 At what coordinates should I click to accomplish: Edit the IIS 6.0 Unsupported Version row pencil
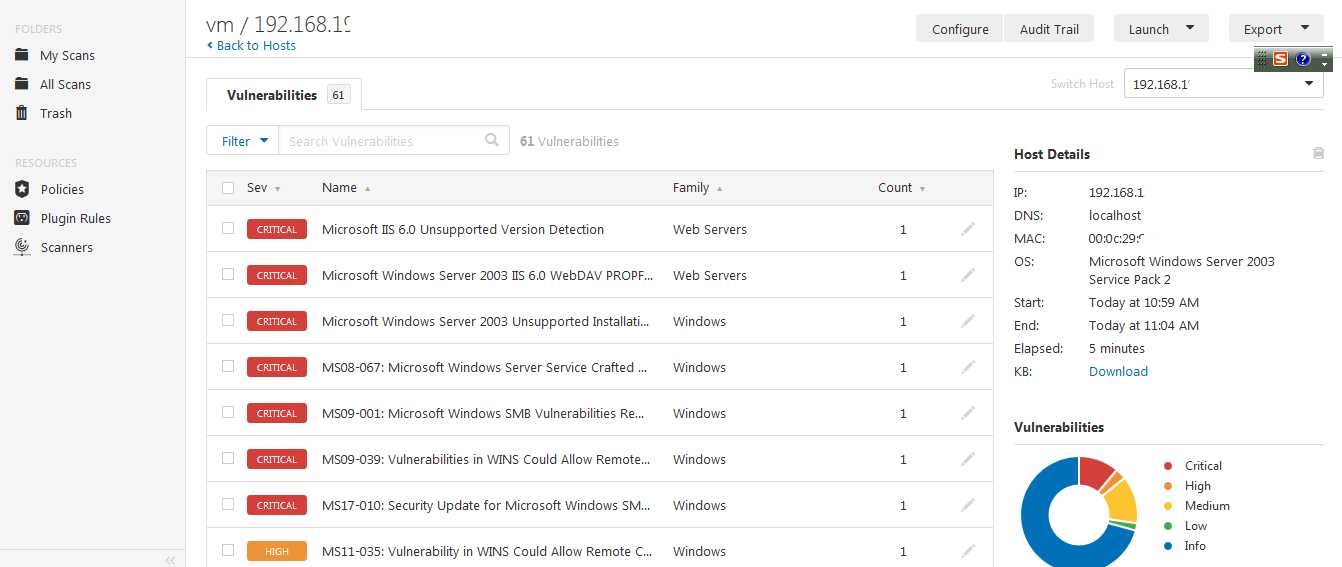click(x=967, y=229)
